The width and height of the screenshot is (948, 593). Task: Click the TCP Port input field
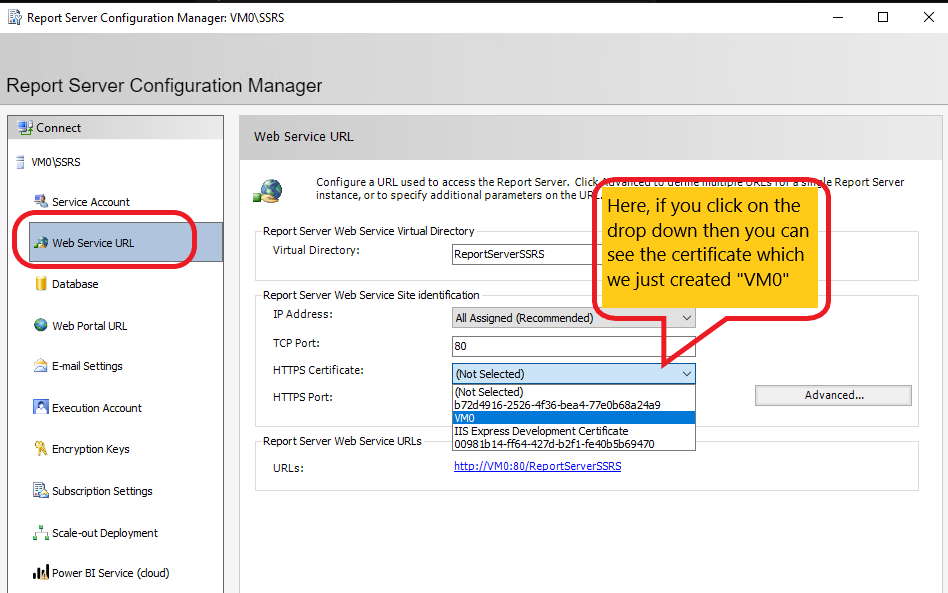coord(574,346)
